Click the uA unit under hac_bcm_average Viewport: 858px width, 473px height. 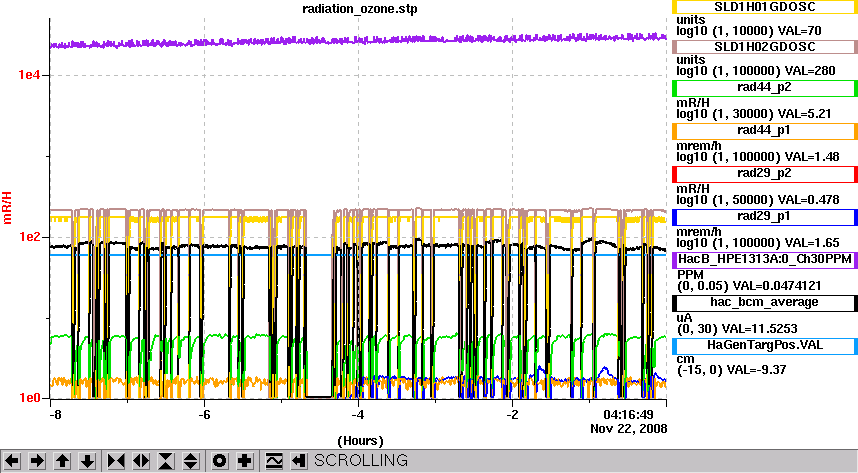tap(685, 318)
